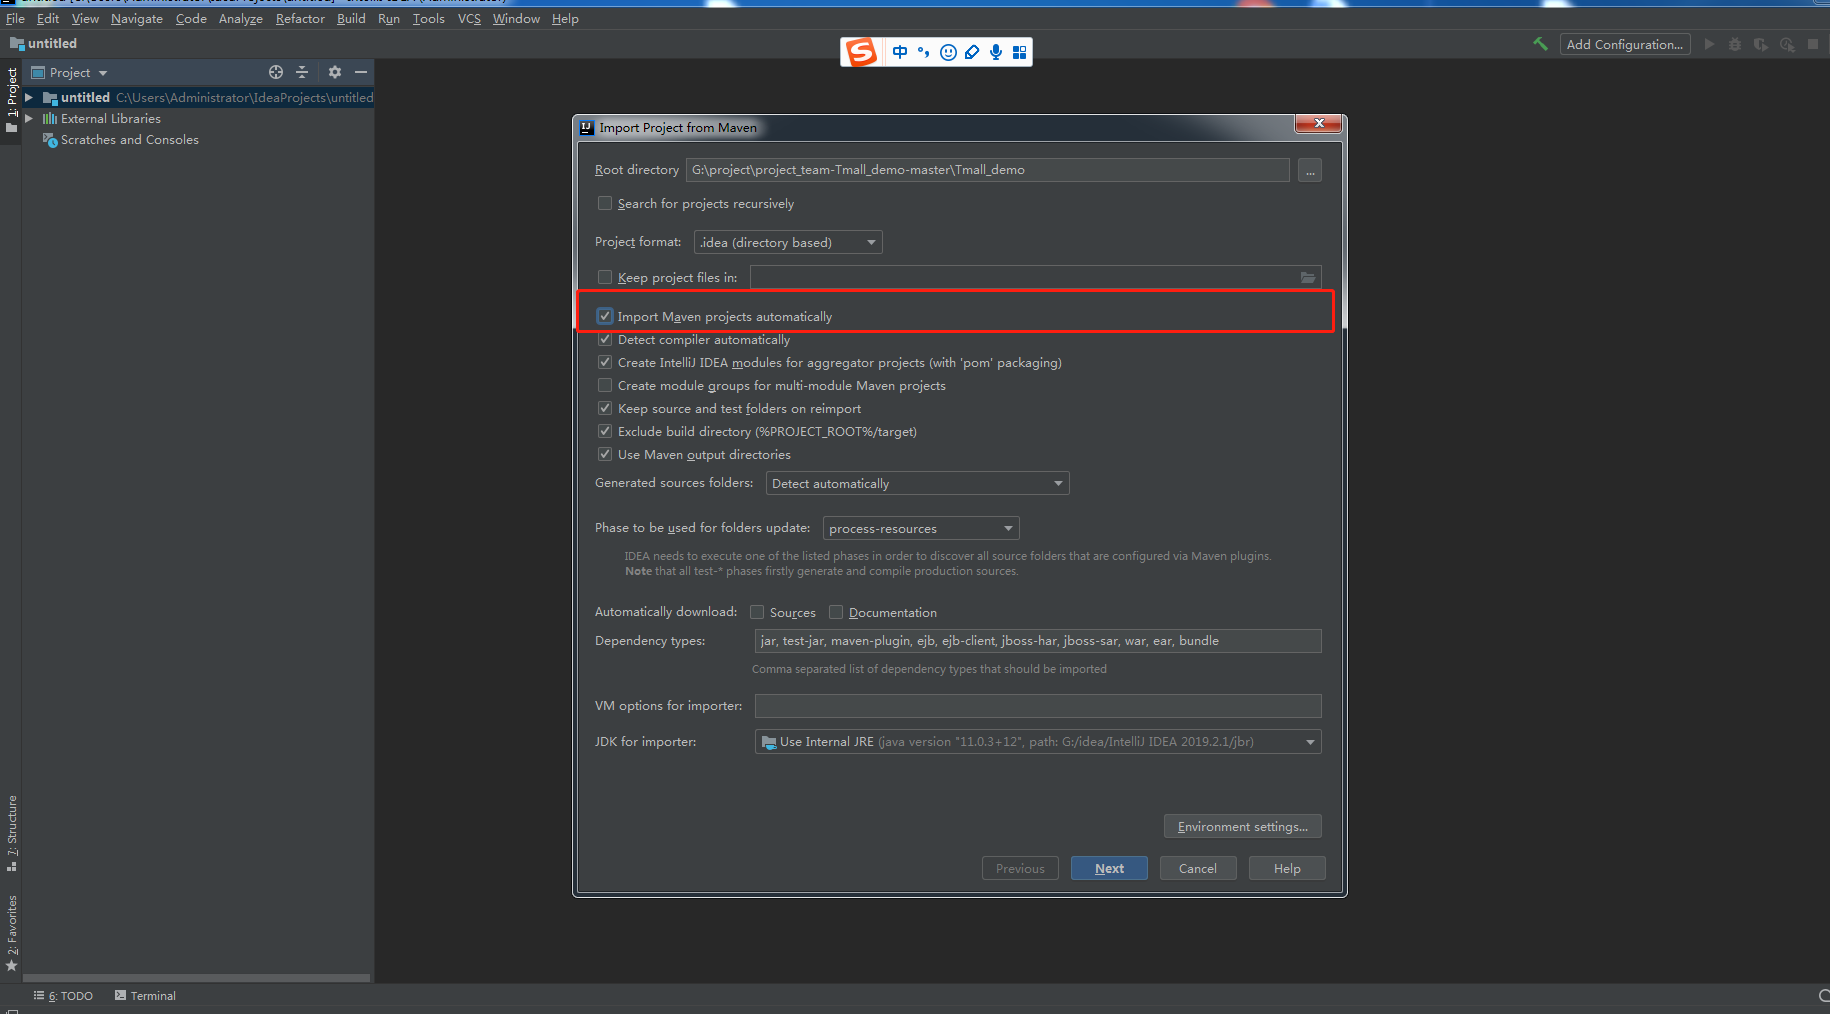
Task: Open JDK for importer dropdown
Action: tap(1037, 742)
